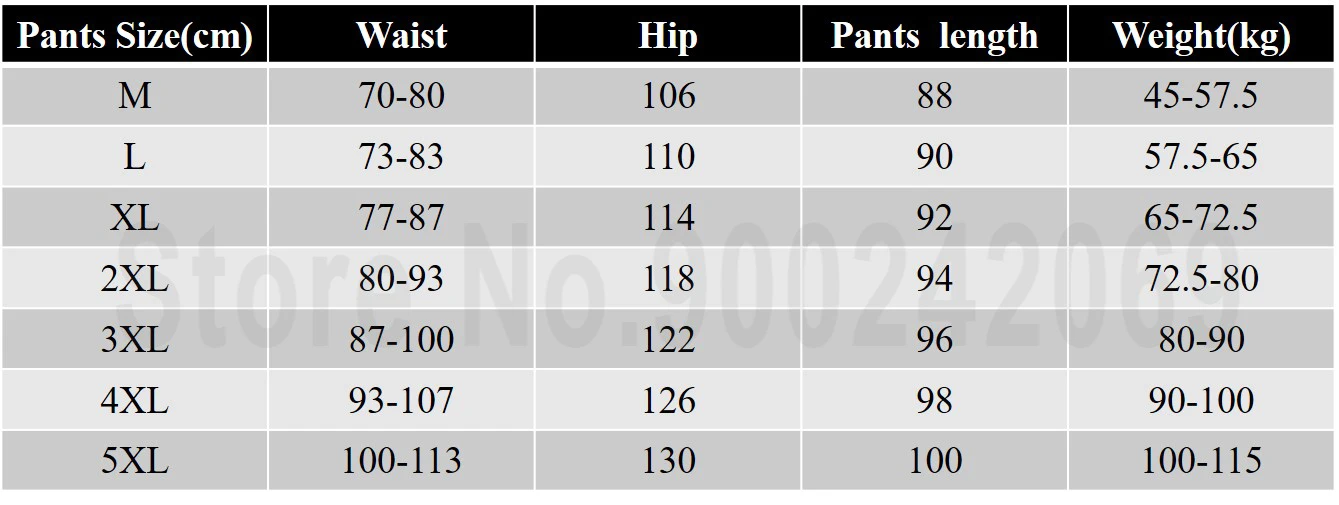Image resolution: width=1339 pixels, height=505 pixels.
Task: Click the L size cell
Action: [134, 157]
